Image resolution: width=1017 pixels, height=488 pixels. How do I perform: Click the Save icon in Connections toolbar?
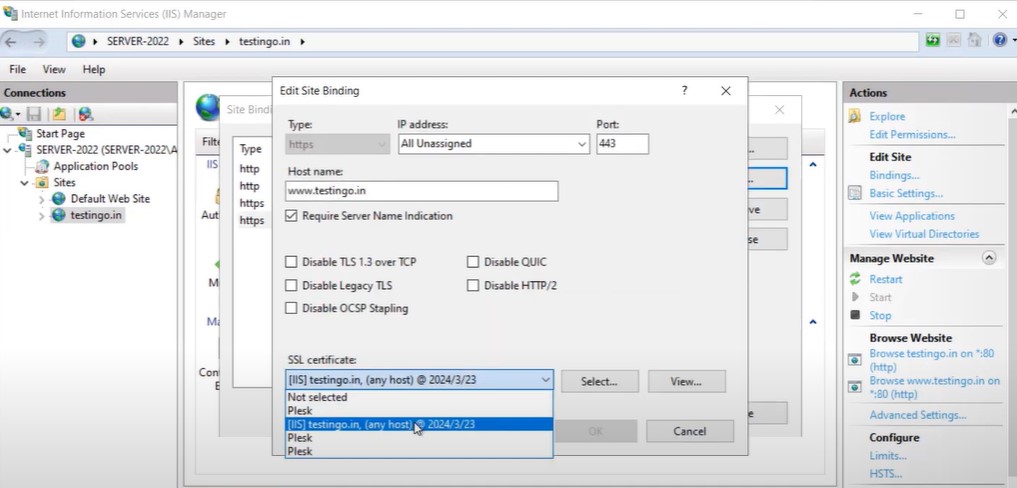(34, 114)
